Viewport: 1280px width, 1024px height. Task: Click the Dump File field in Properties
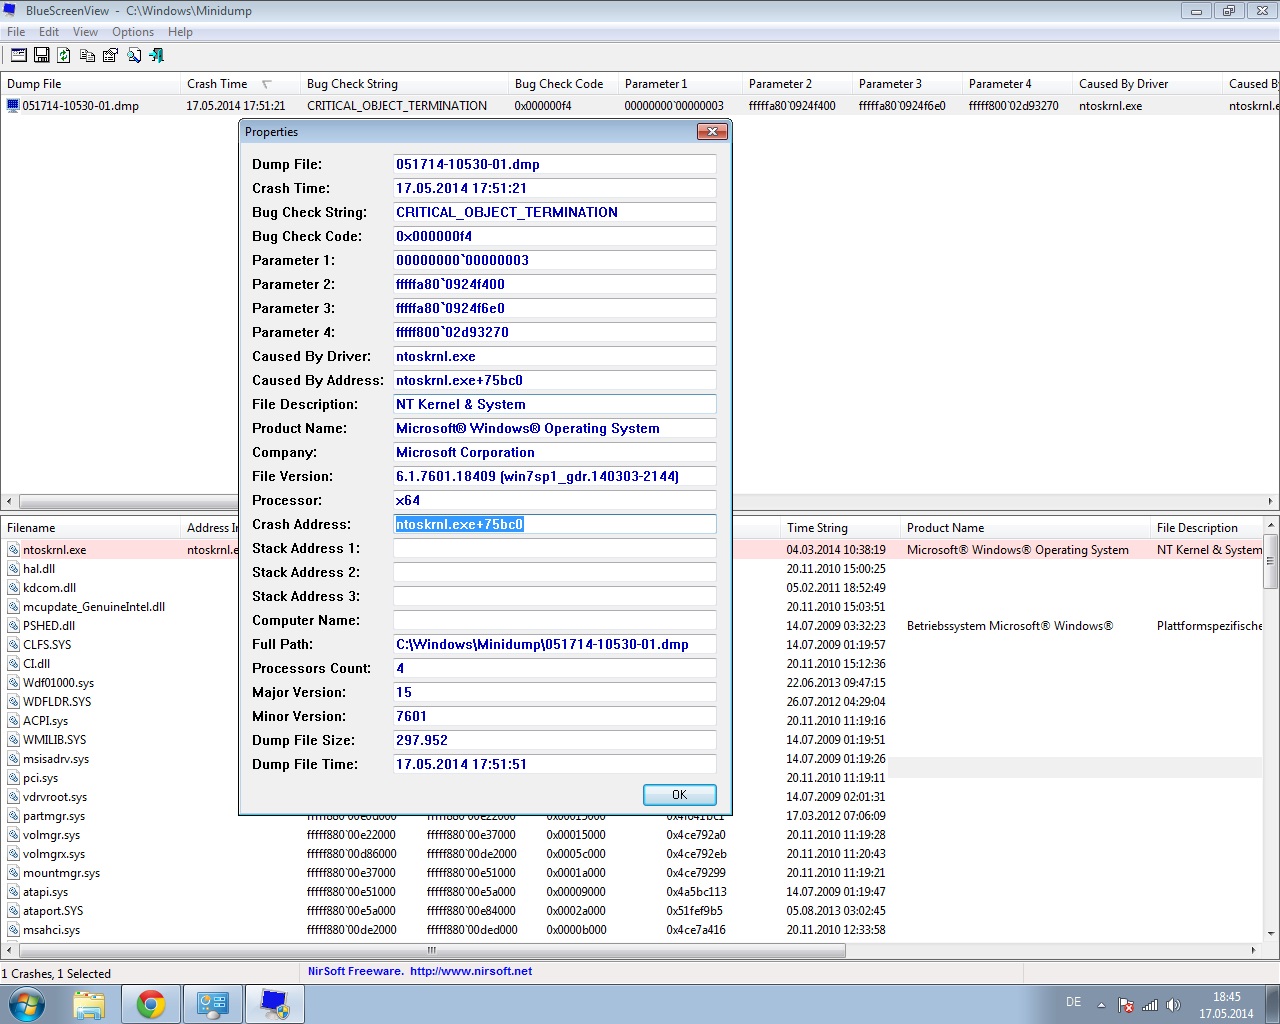(555, 164)
